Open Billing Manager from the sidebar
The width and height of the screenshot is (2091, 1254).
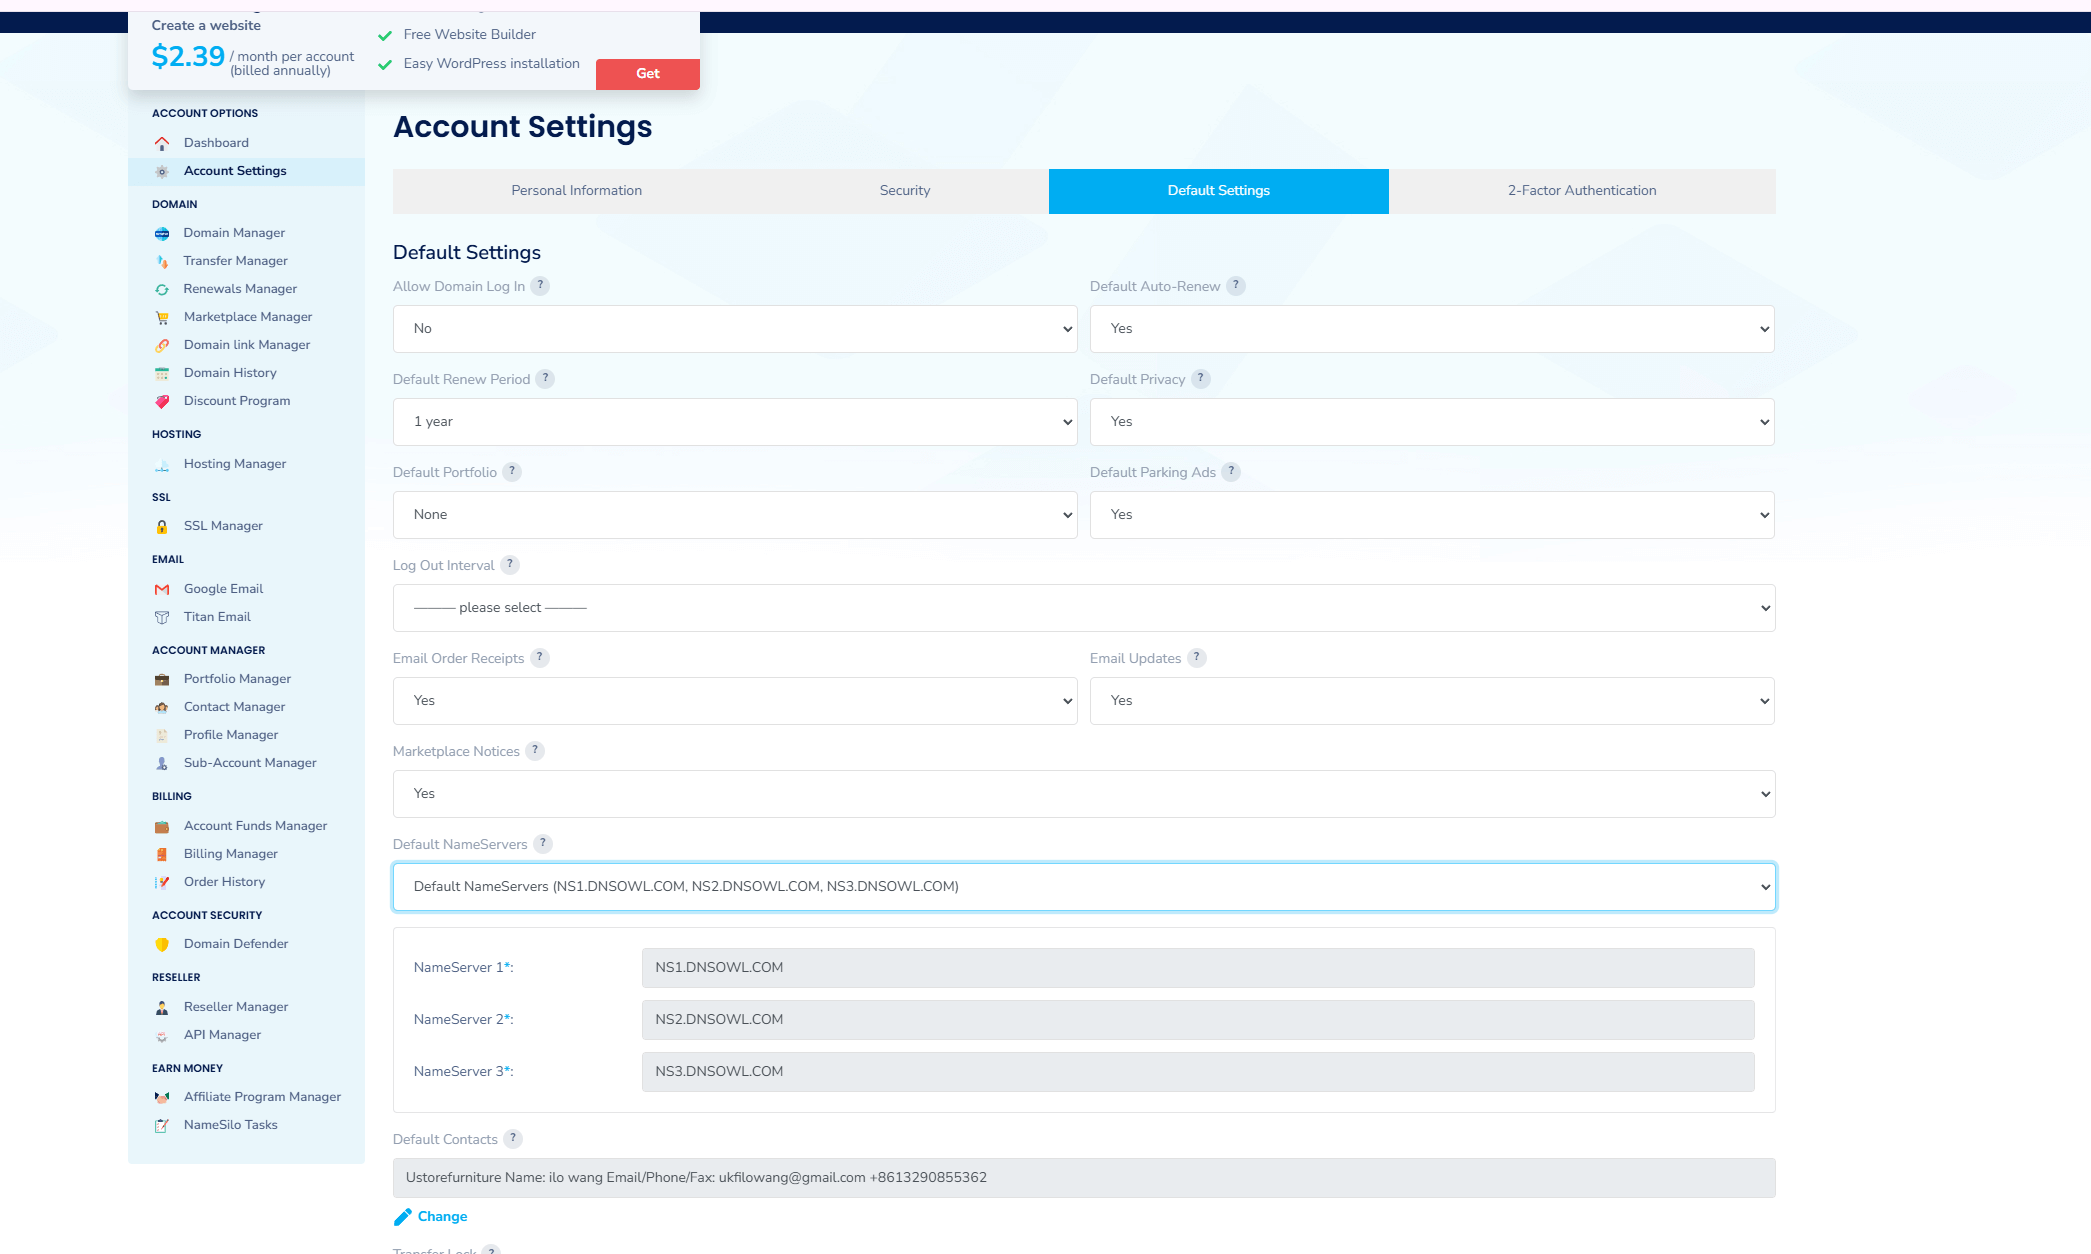pos(230,854)
